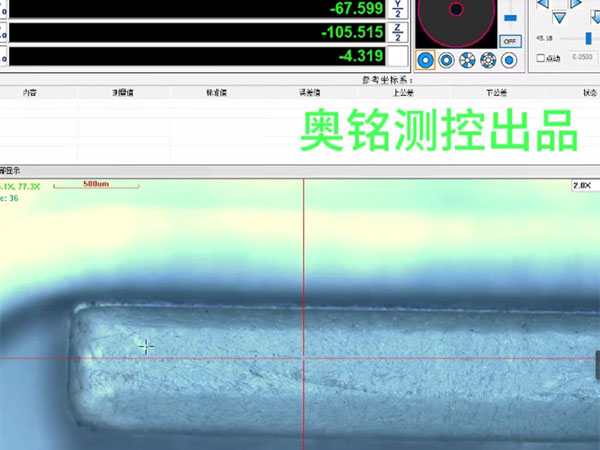The width and height of the screenshot is (600, 450).
Task: Choose the four-segment ring light icon
Action: coord(467,60)
